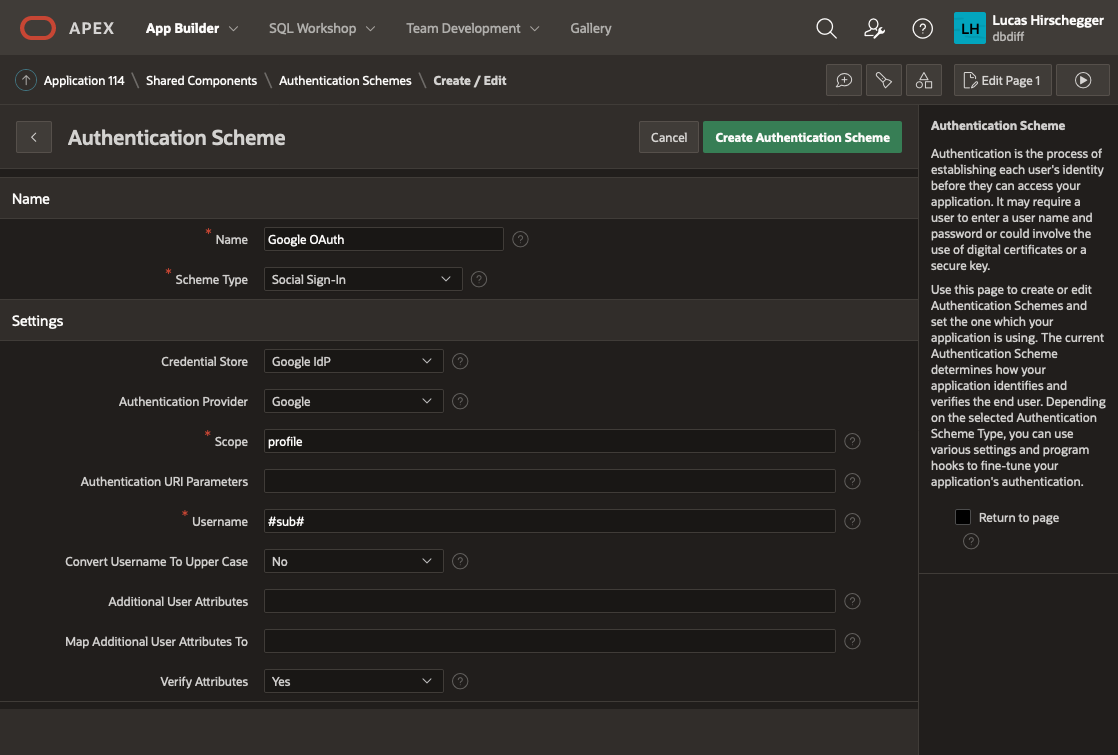Click Create Authentication Scheme

[802, 137]
